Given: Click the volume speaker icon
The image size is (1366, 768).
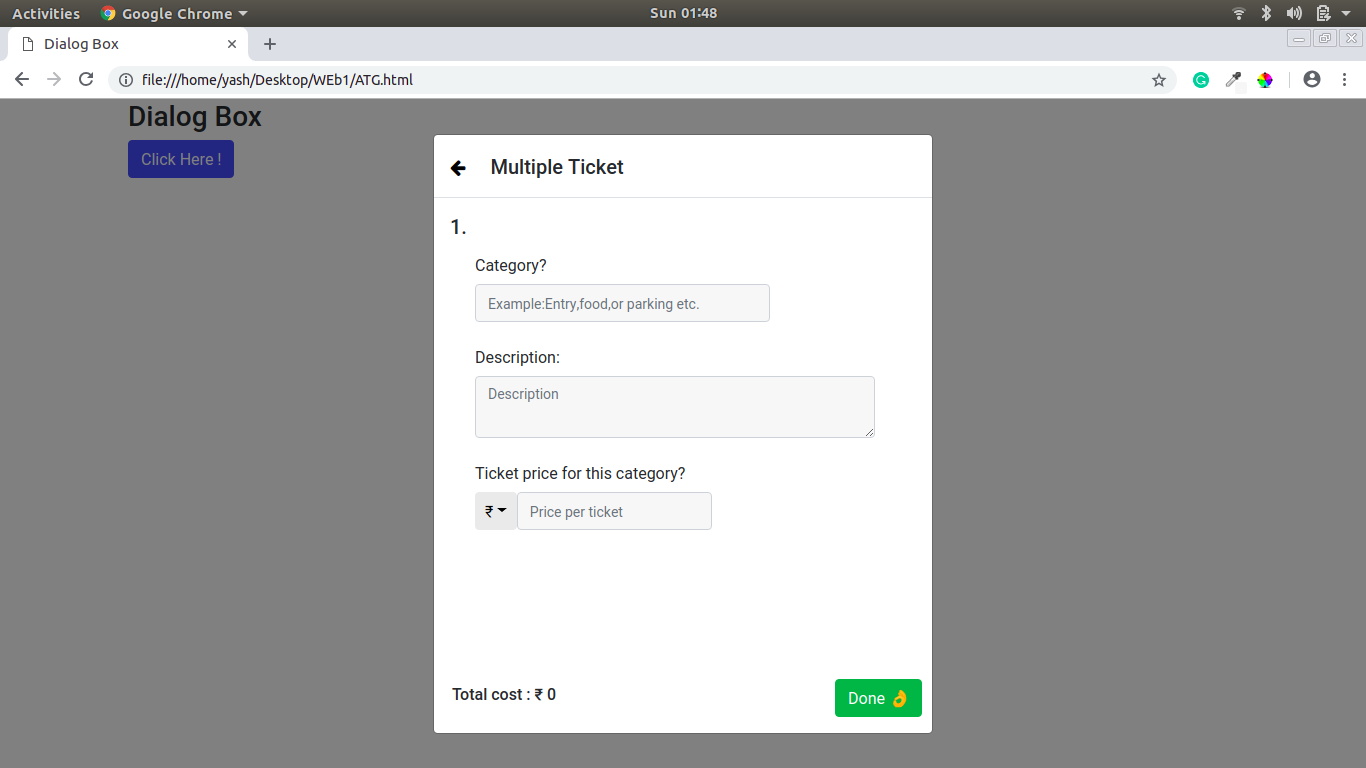Looking at the screenshot, I should [x=1294, y=13].
